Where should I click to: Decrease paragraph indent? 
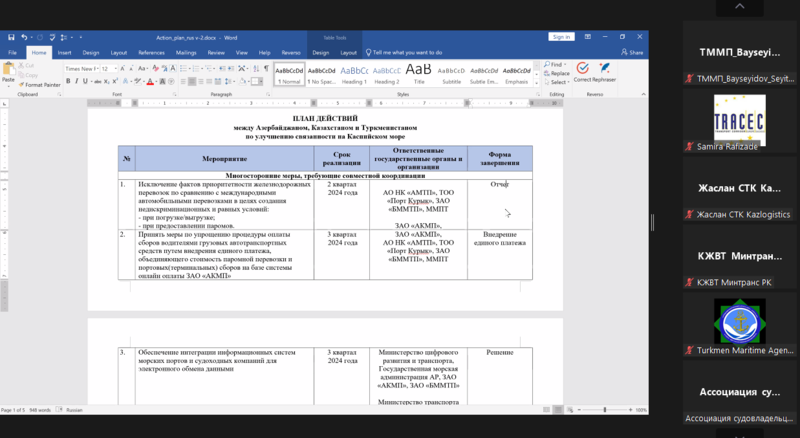pyautogui.click(x=222, y=68)
